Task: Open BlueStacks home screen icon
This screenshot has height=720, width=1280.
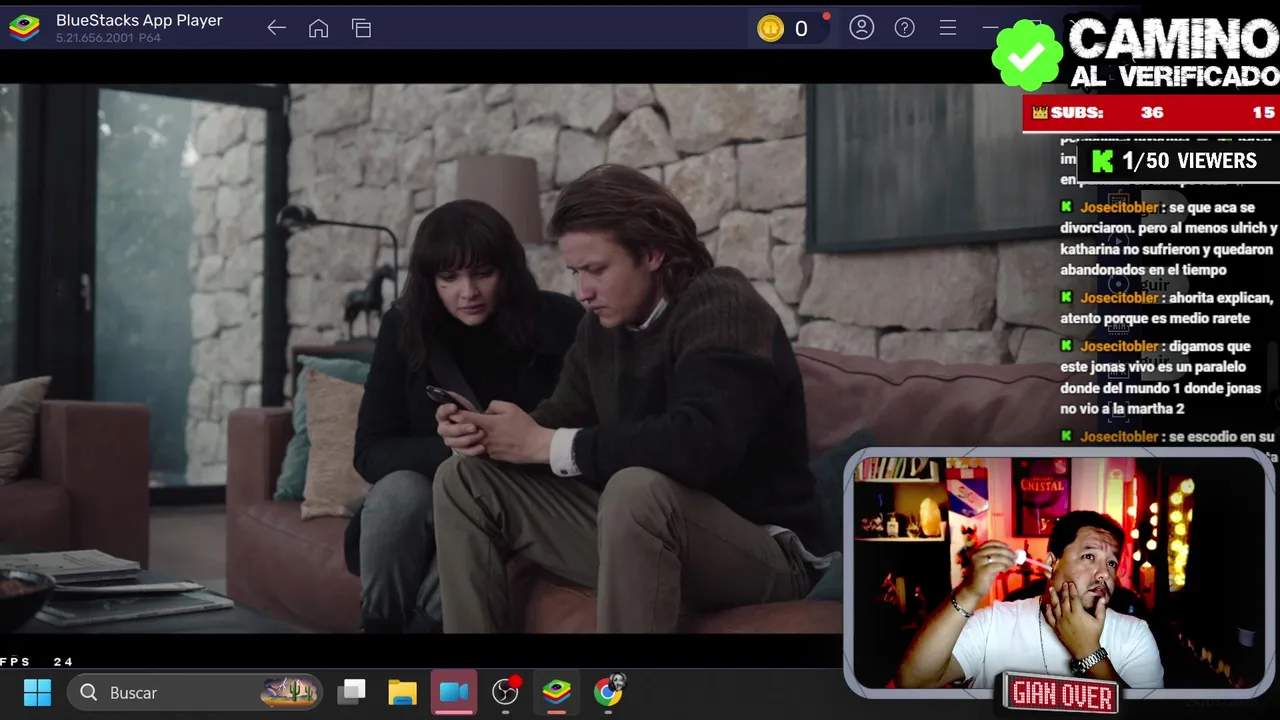Action: click(x=318, y=28)
